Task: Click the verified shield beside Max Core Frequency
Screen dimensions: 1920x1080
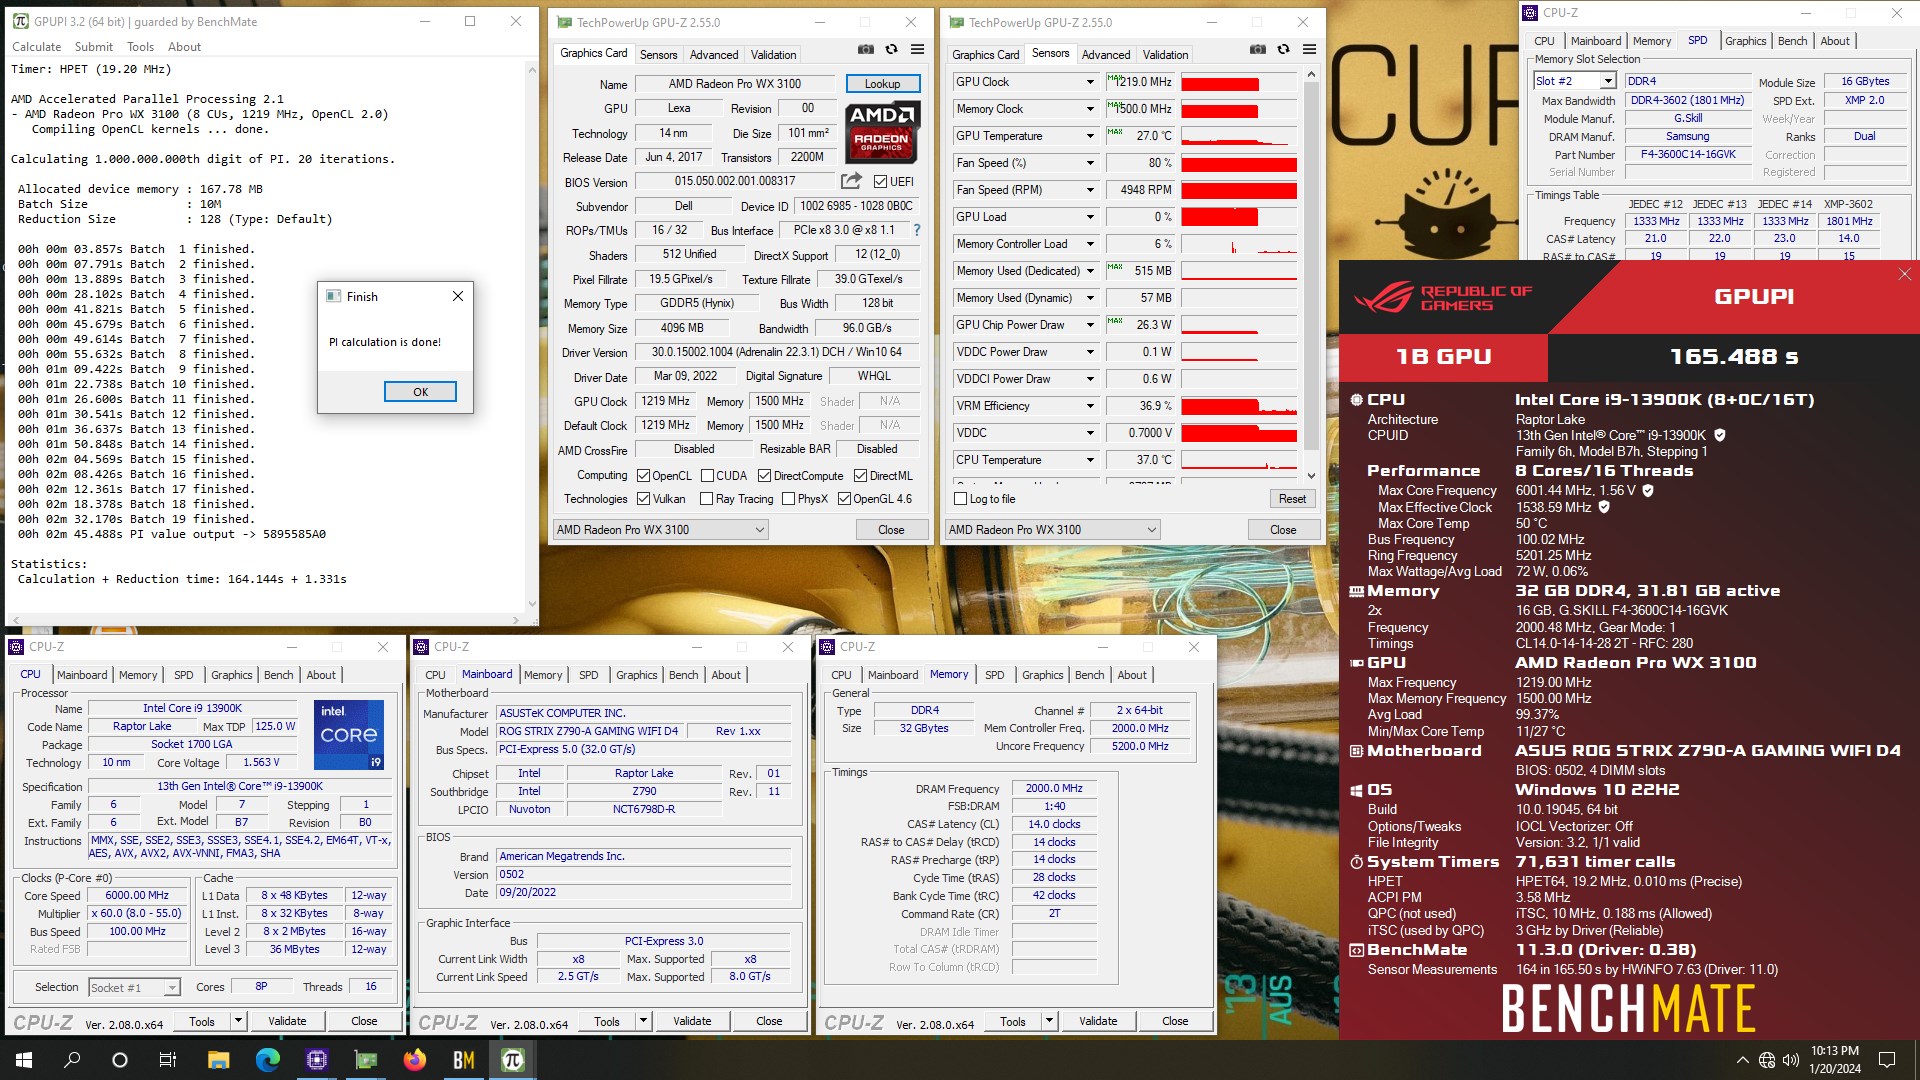Action: [x=1648, y=491]
